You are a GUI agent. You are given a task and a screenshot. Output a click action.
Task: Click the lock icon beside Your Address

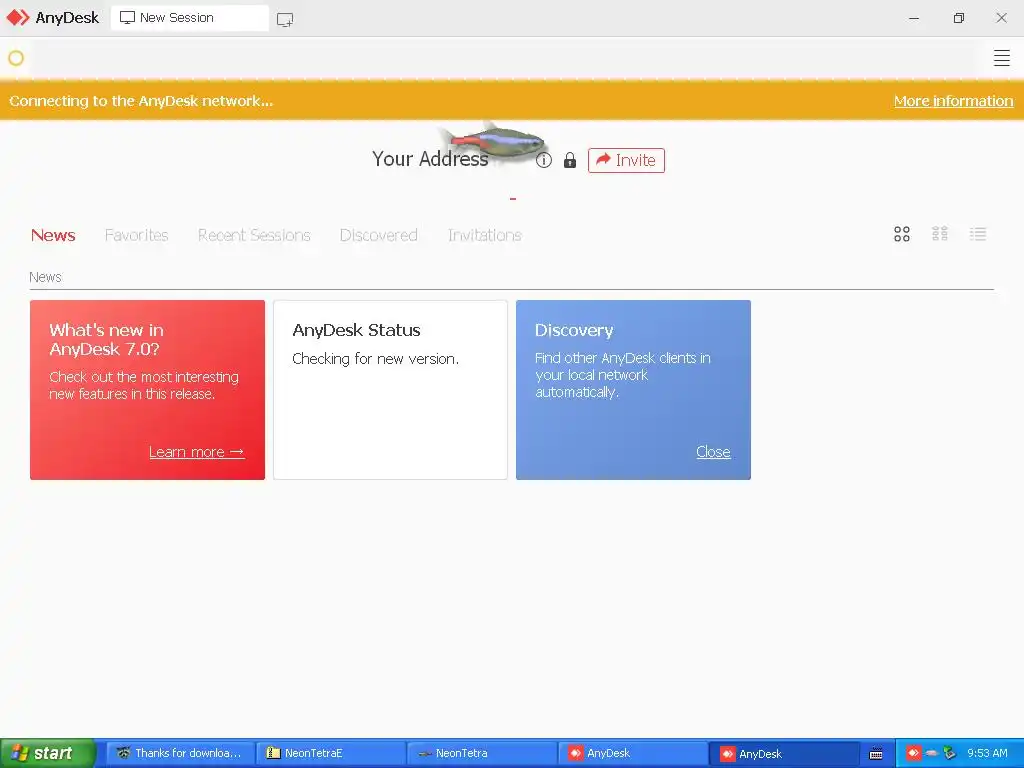[569, 160]
